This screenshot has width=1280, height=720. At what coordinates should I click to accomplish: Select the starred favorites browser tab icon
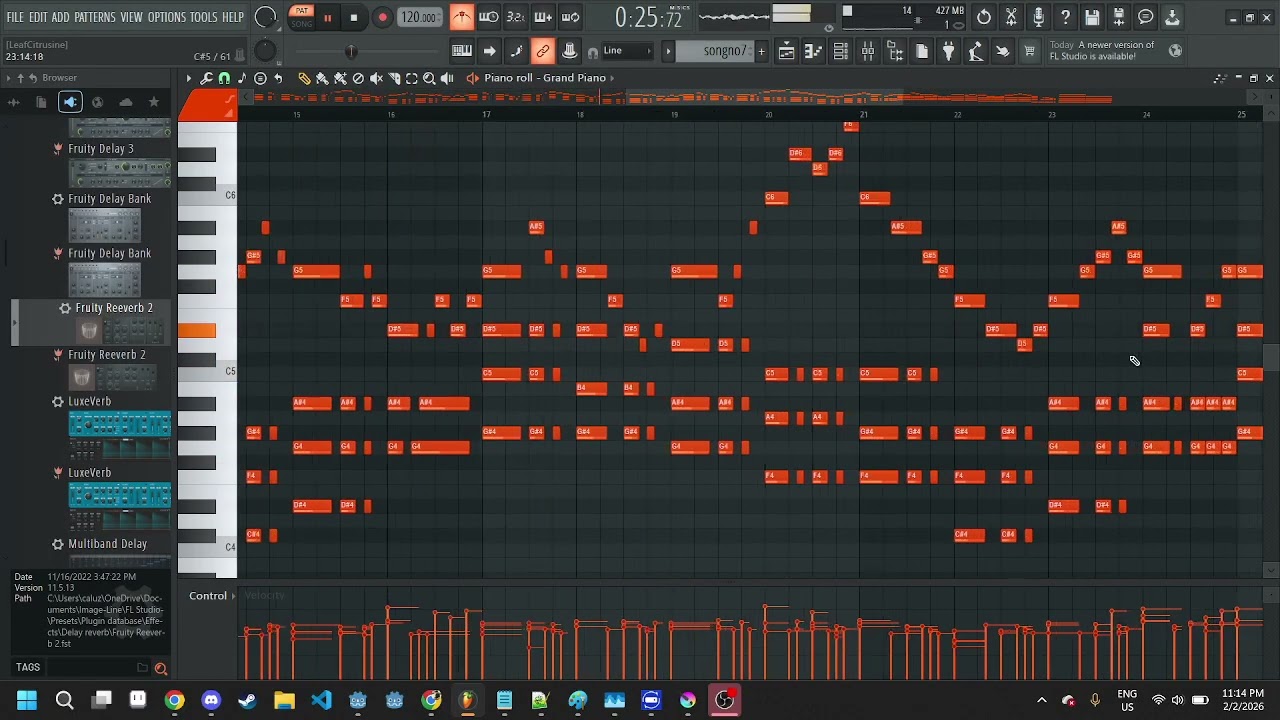[153, 102]
